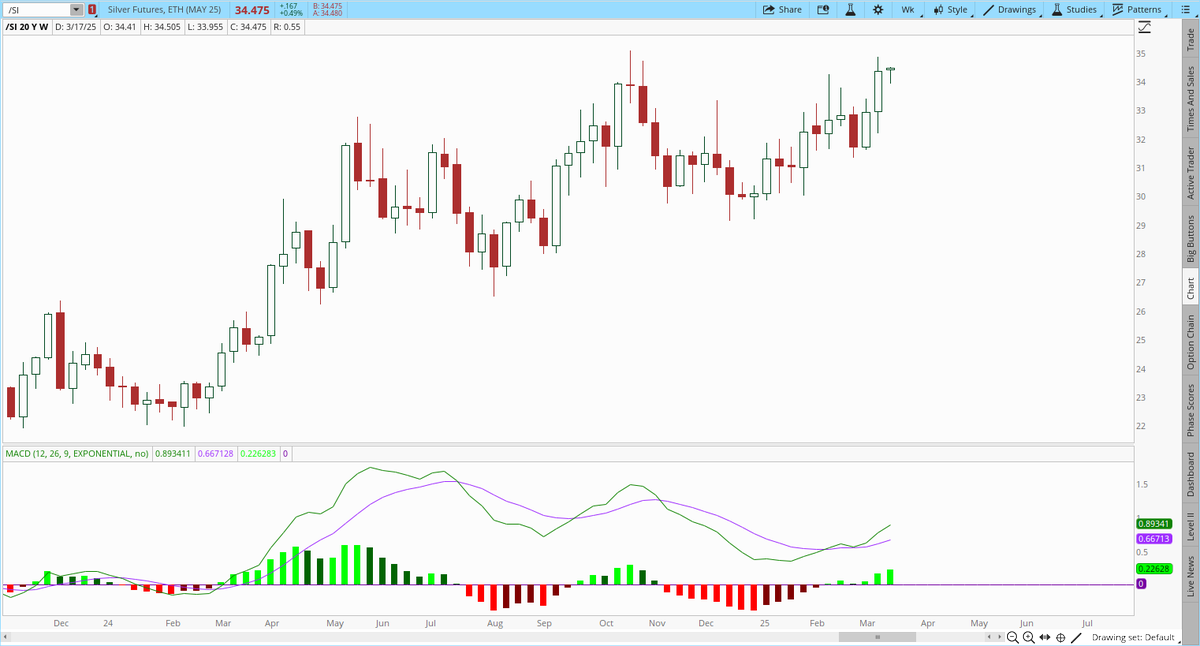Click the /SI 20 Y W chart label

[x=26, y=27]
